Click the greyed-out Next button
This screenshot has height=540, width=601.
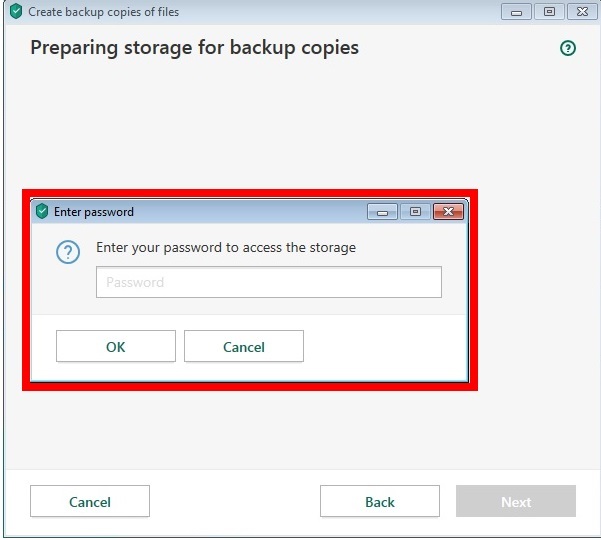pyautogui.click(x=516, y=502)
